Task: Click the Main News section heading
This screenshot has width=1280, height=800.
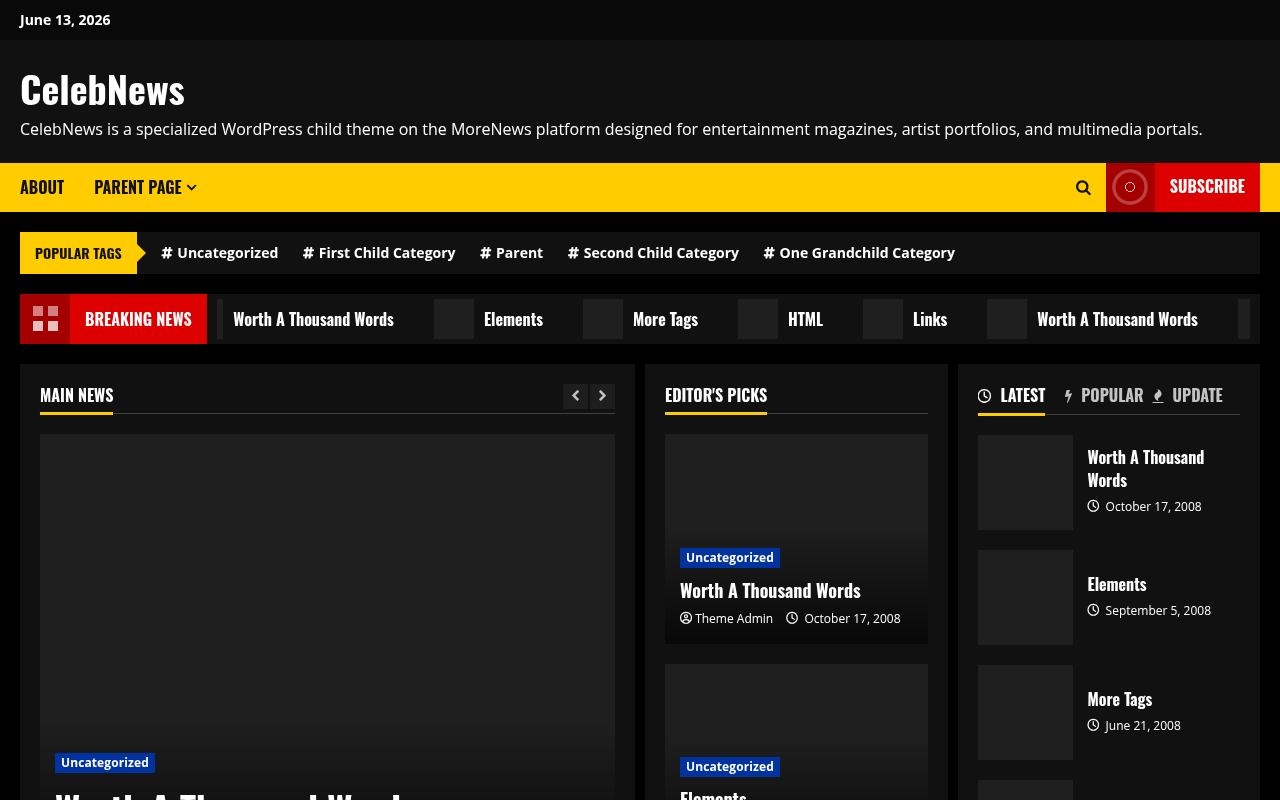Action: [x=77, y=395]
